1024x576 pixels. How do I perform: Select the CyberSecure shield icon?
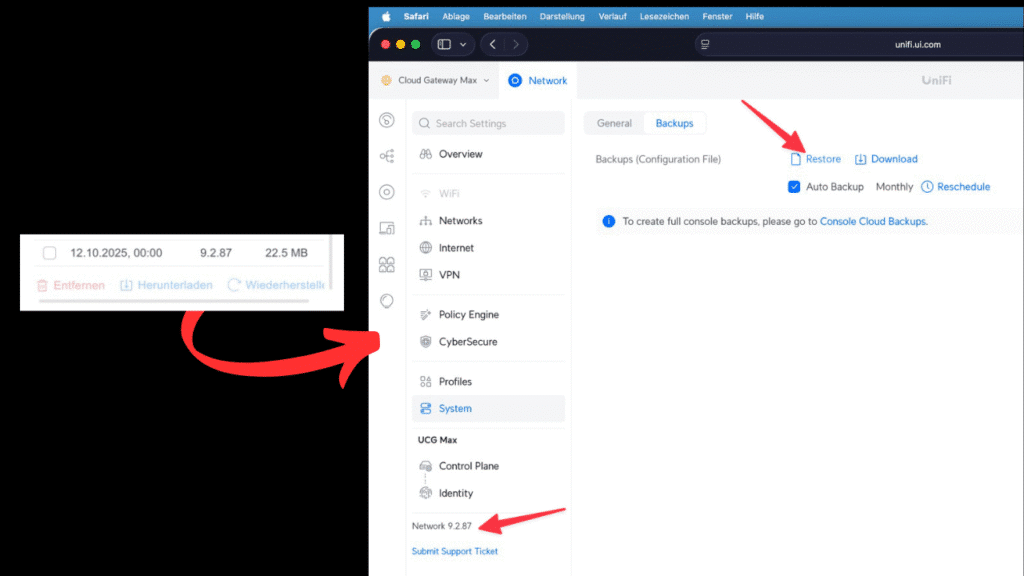point(426,342)
